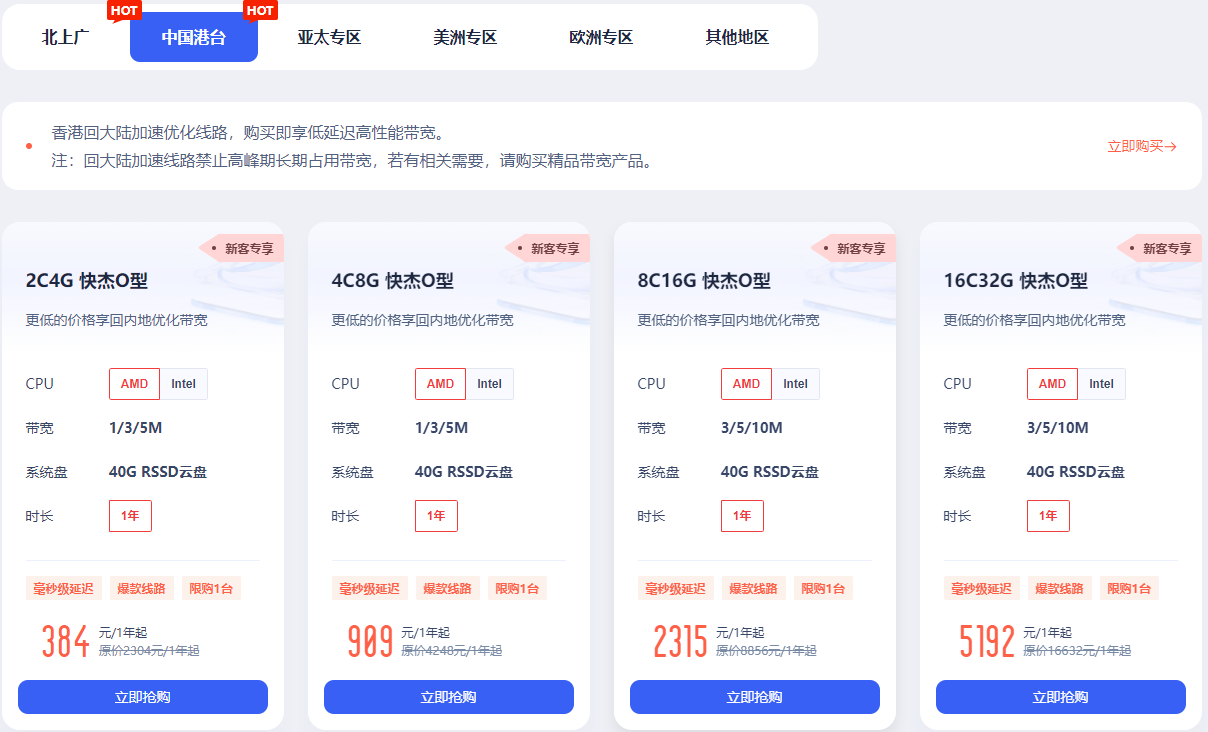Select Intel CPU on 16C32G card
The image size is (1208, 732).
click(x=1102, y=384)
